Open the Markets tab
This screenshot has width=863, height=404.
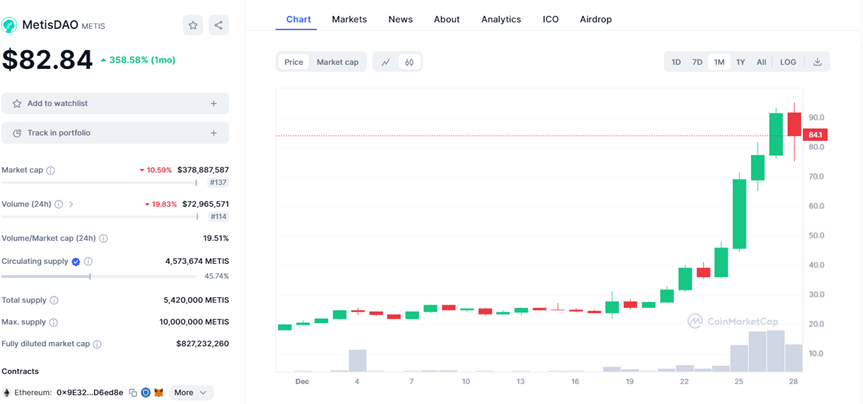(x=349, y=19)
